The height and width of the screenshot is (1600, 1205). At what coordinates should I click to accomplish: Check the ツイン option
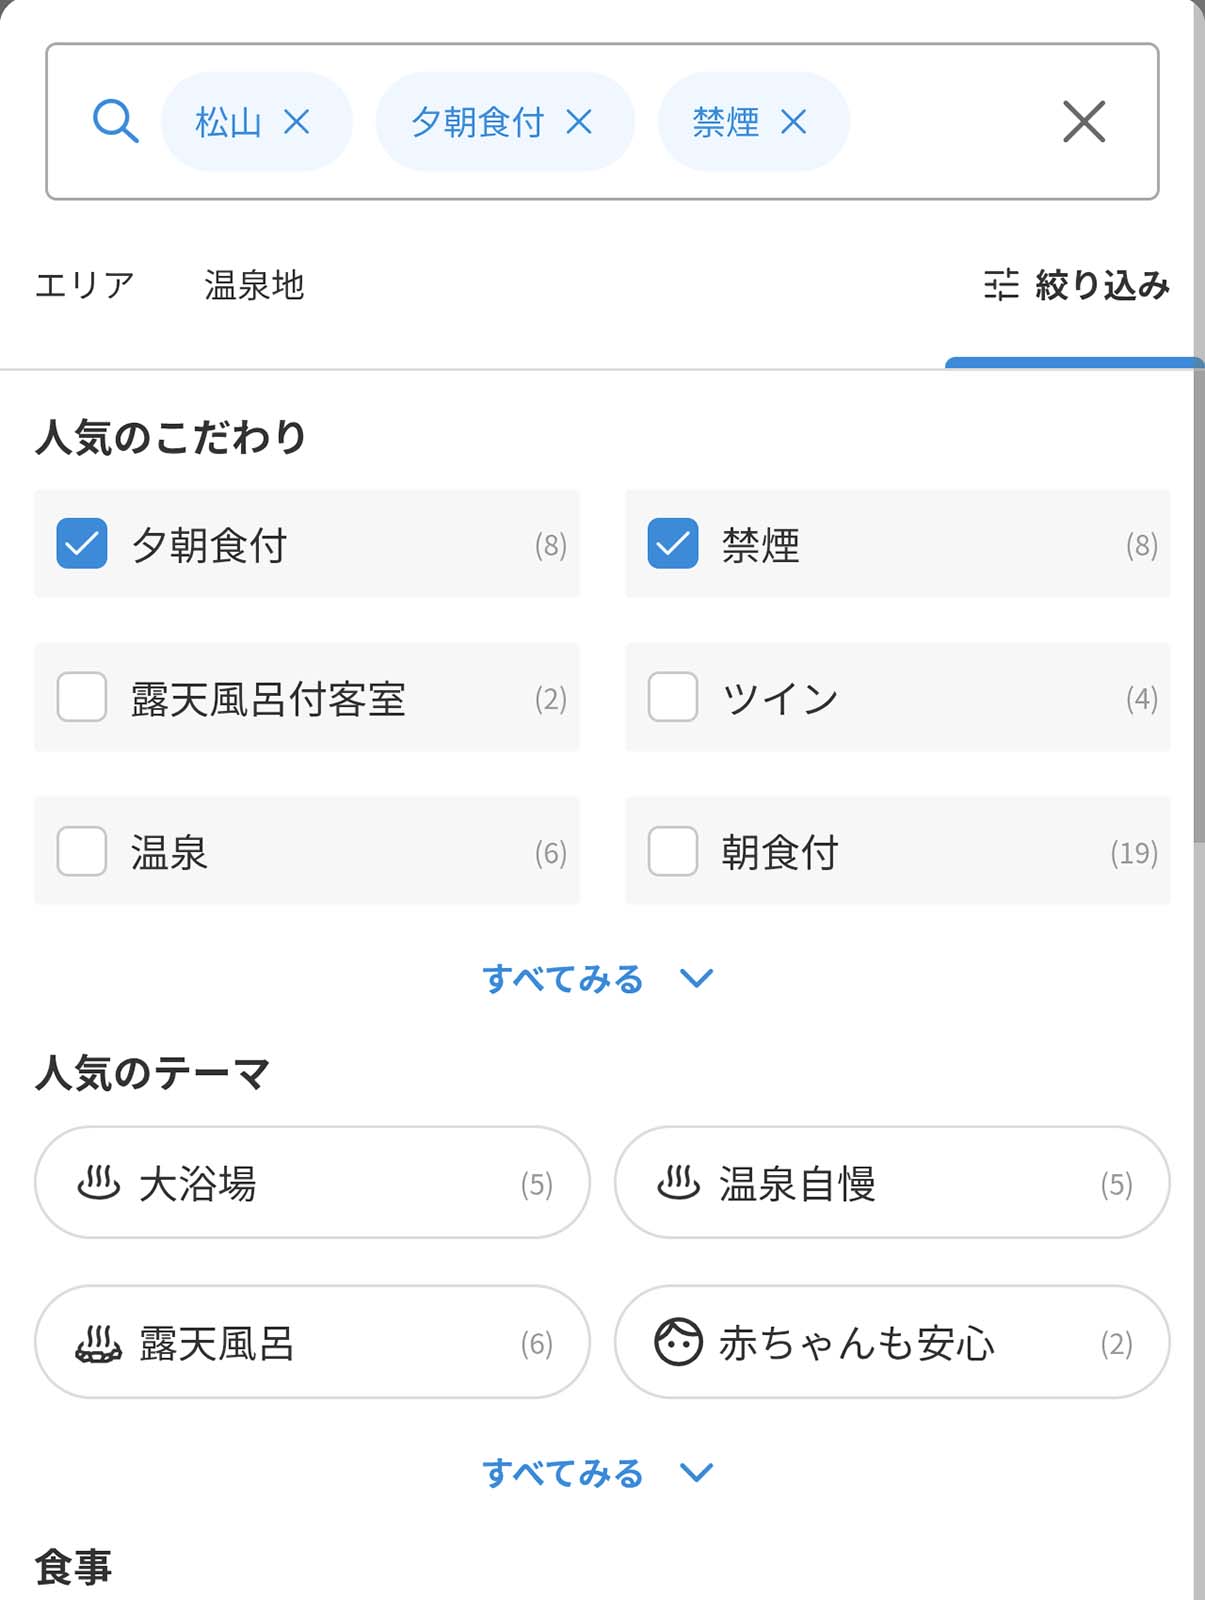tap(673, 697)
